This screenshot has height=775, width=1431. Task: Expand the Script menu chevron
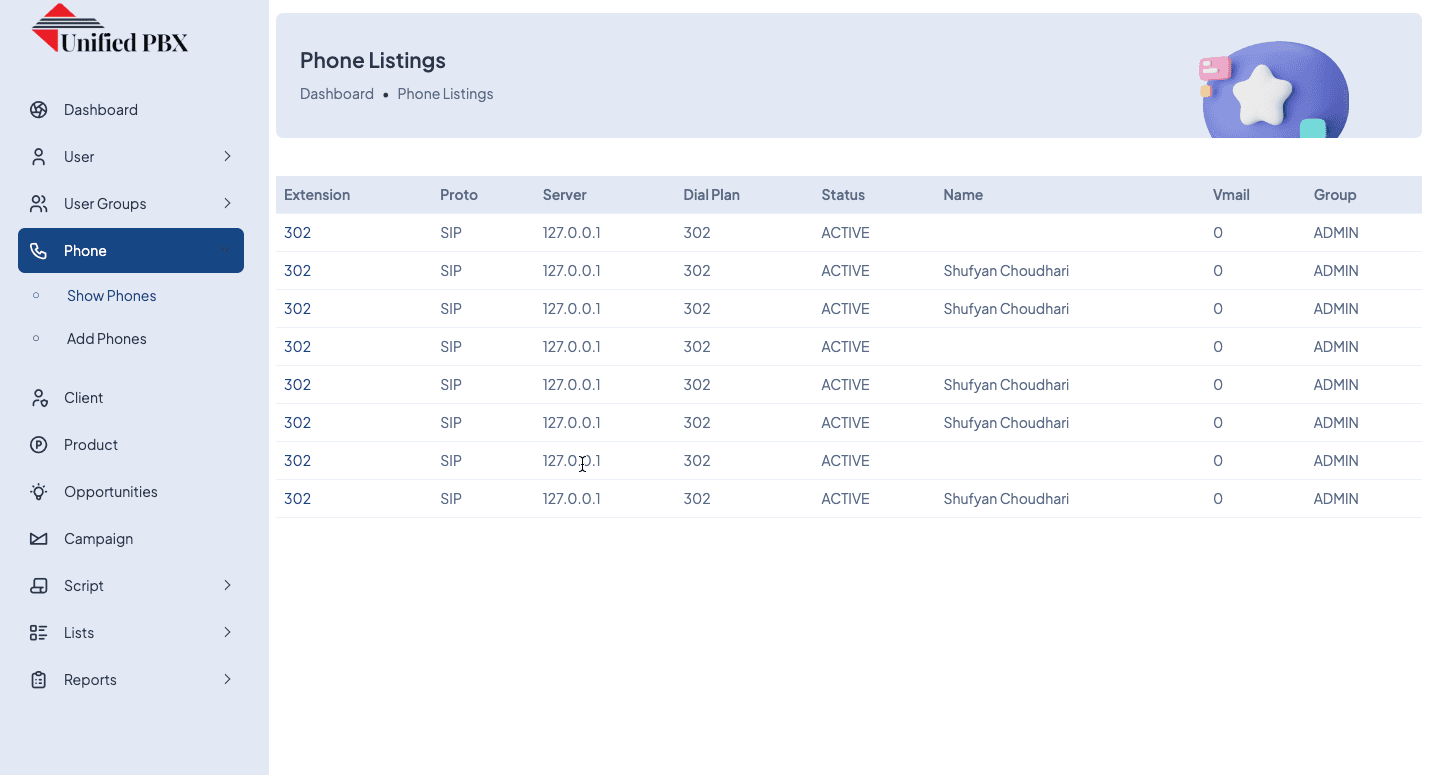pos(227,586)
